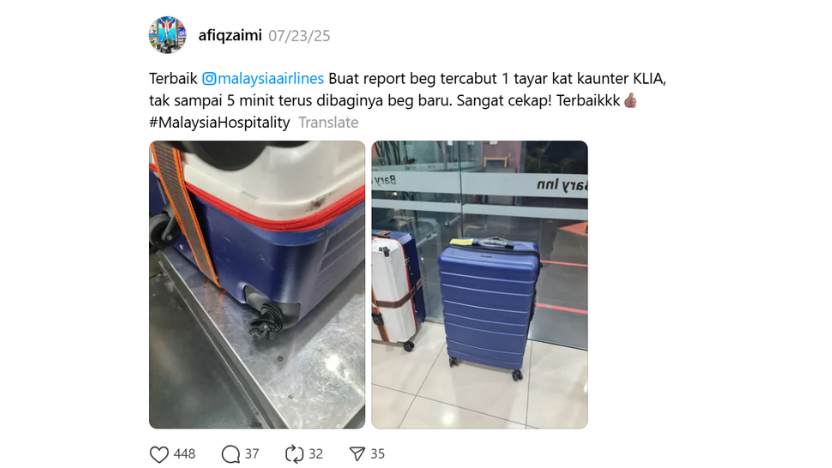This screenshot has width=832, height=468.
Task: Open afiqzaimi's profile picture avatar
Action: coord(167,35)
